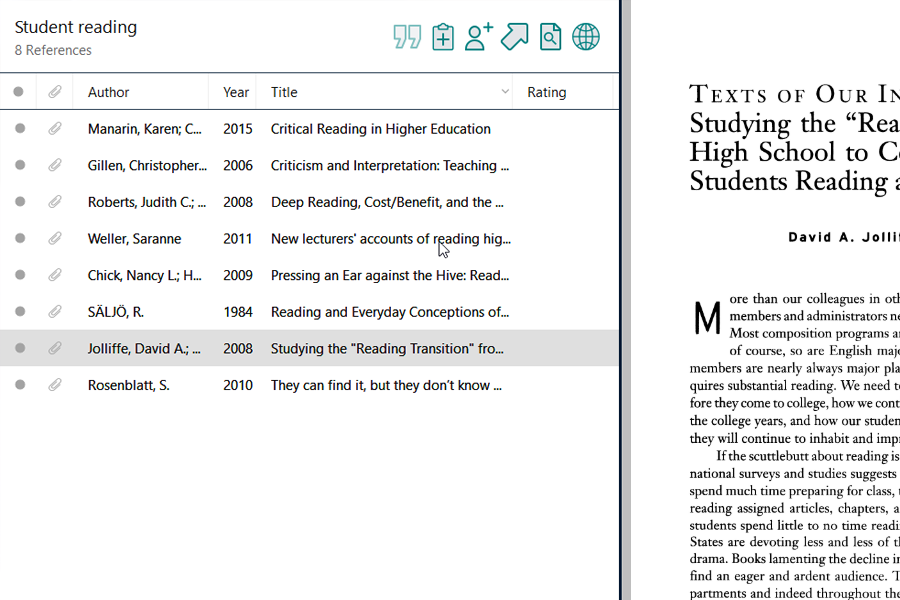Click the read status dot column header
Screen dimensions: 900x600
point(19,92)
